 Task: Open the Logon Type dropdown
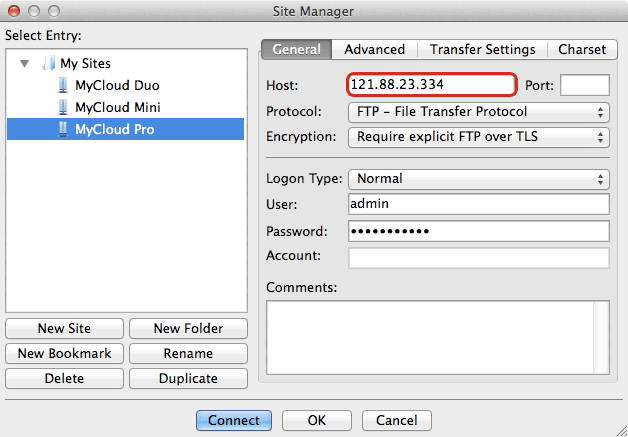coord(478,180)
